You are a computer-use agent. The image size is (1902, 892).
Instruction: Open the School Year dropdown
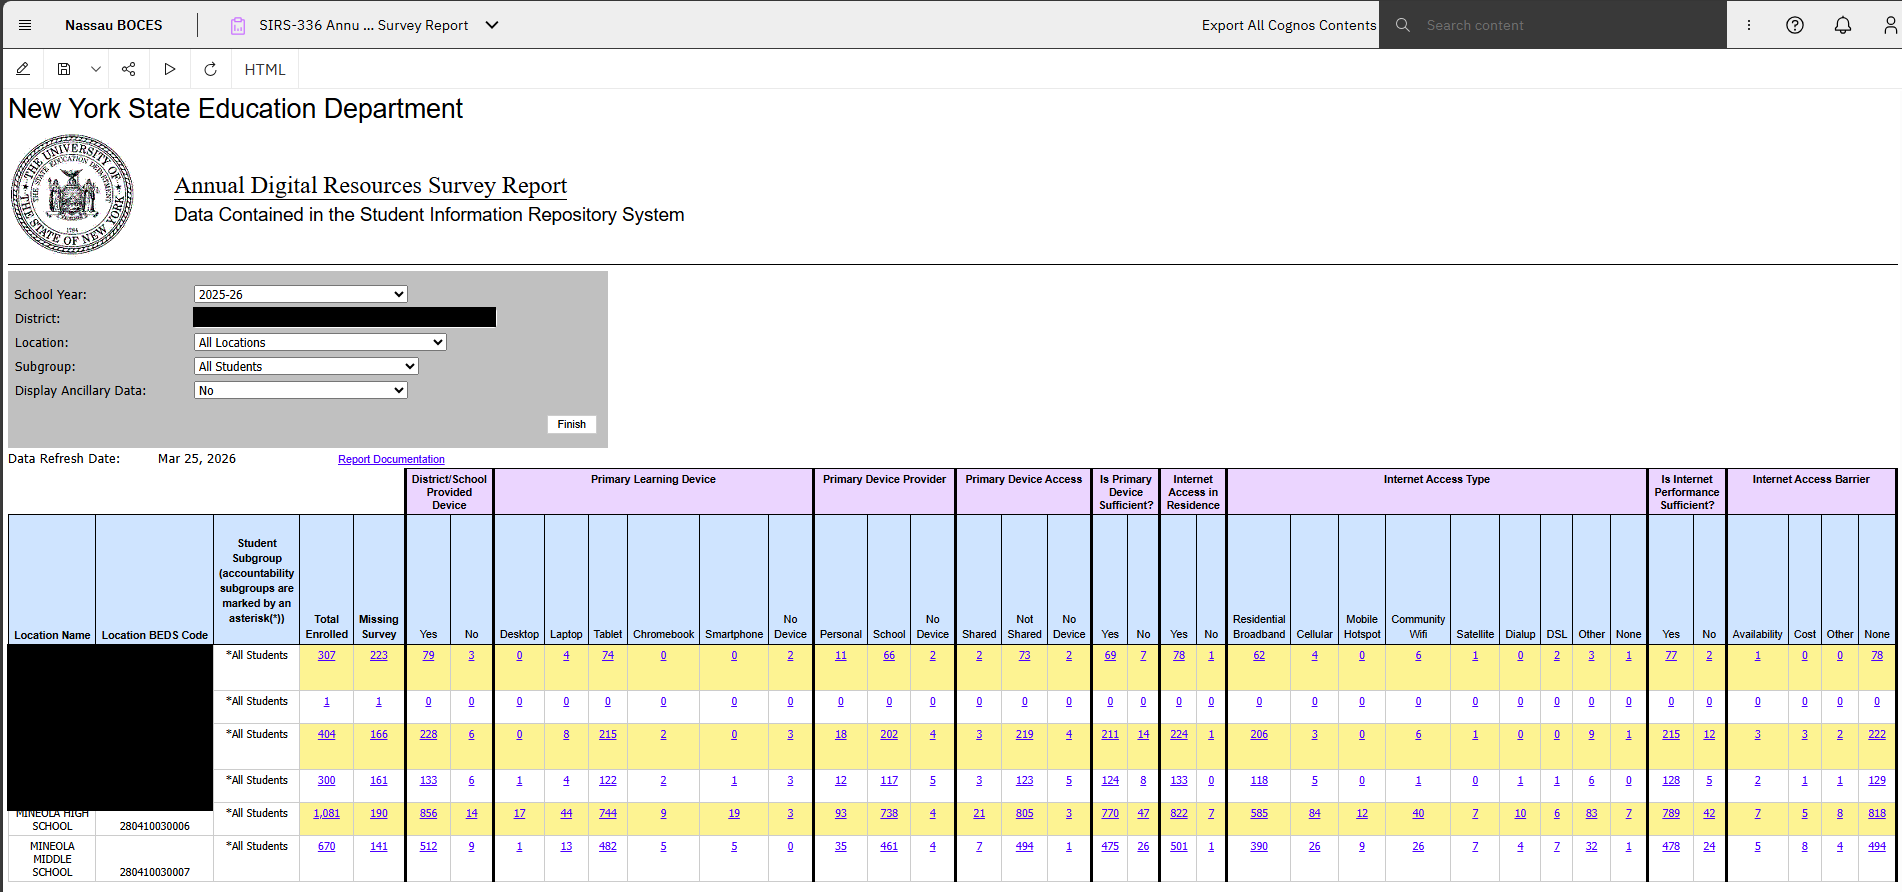point(300,294)
